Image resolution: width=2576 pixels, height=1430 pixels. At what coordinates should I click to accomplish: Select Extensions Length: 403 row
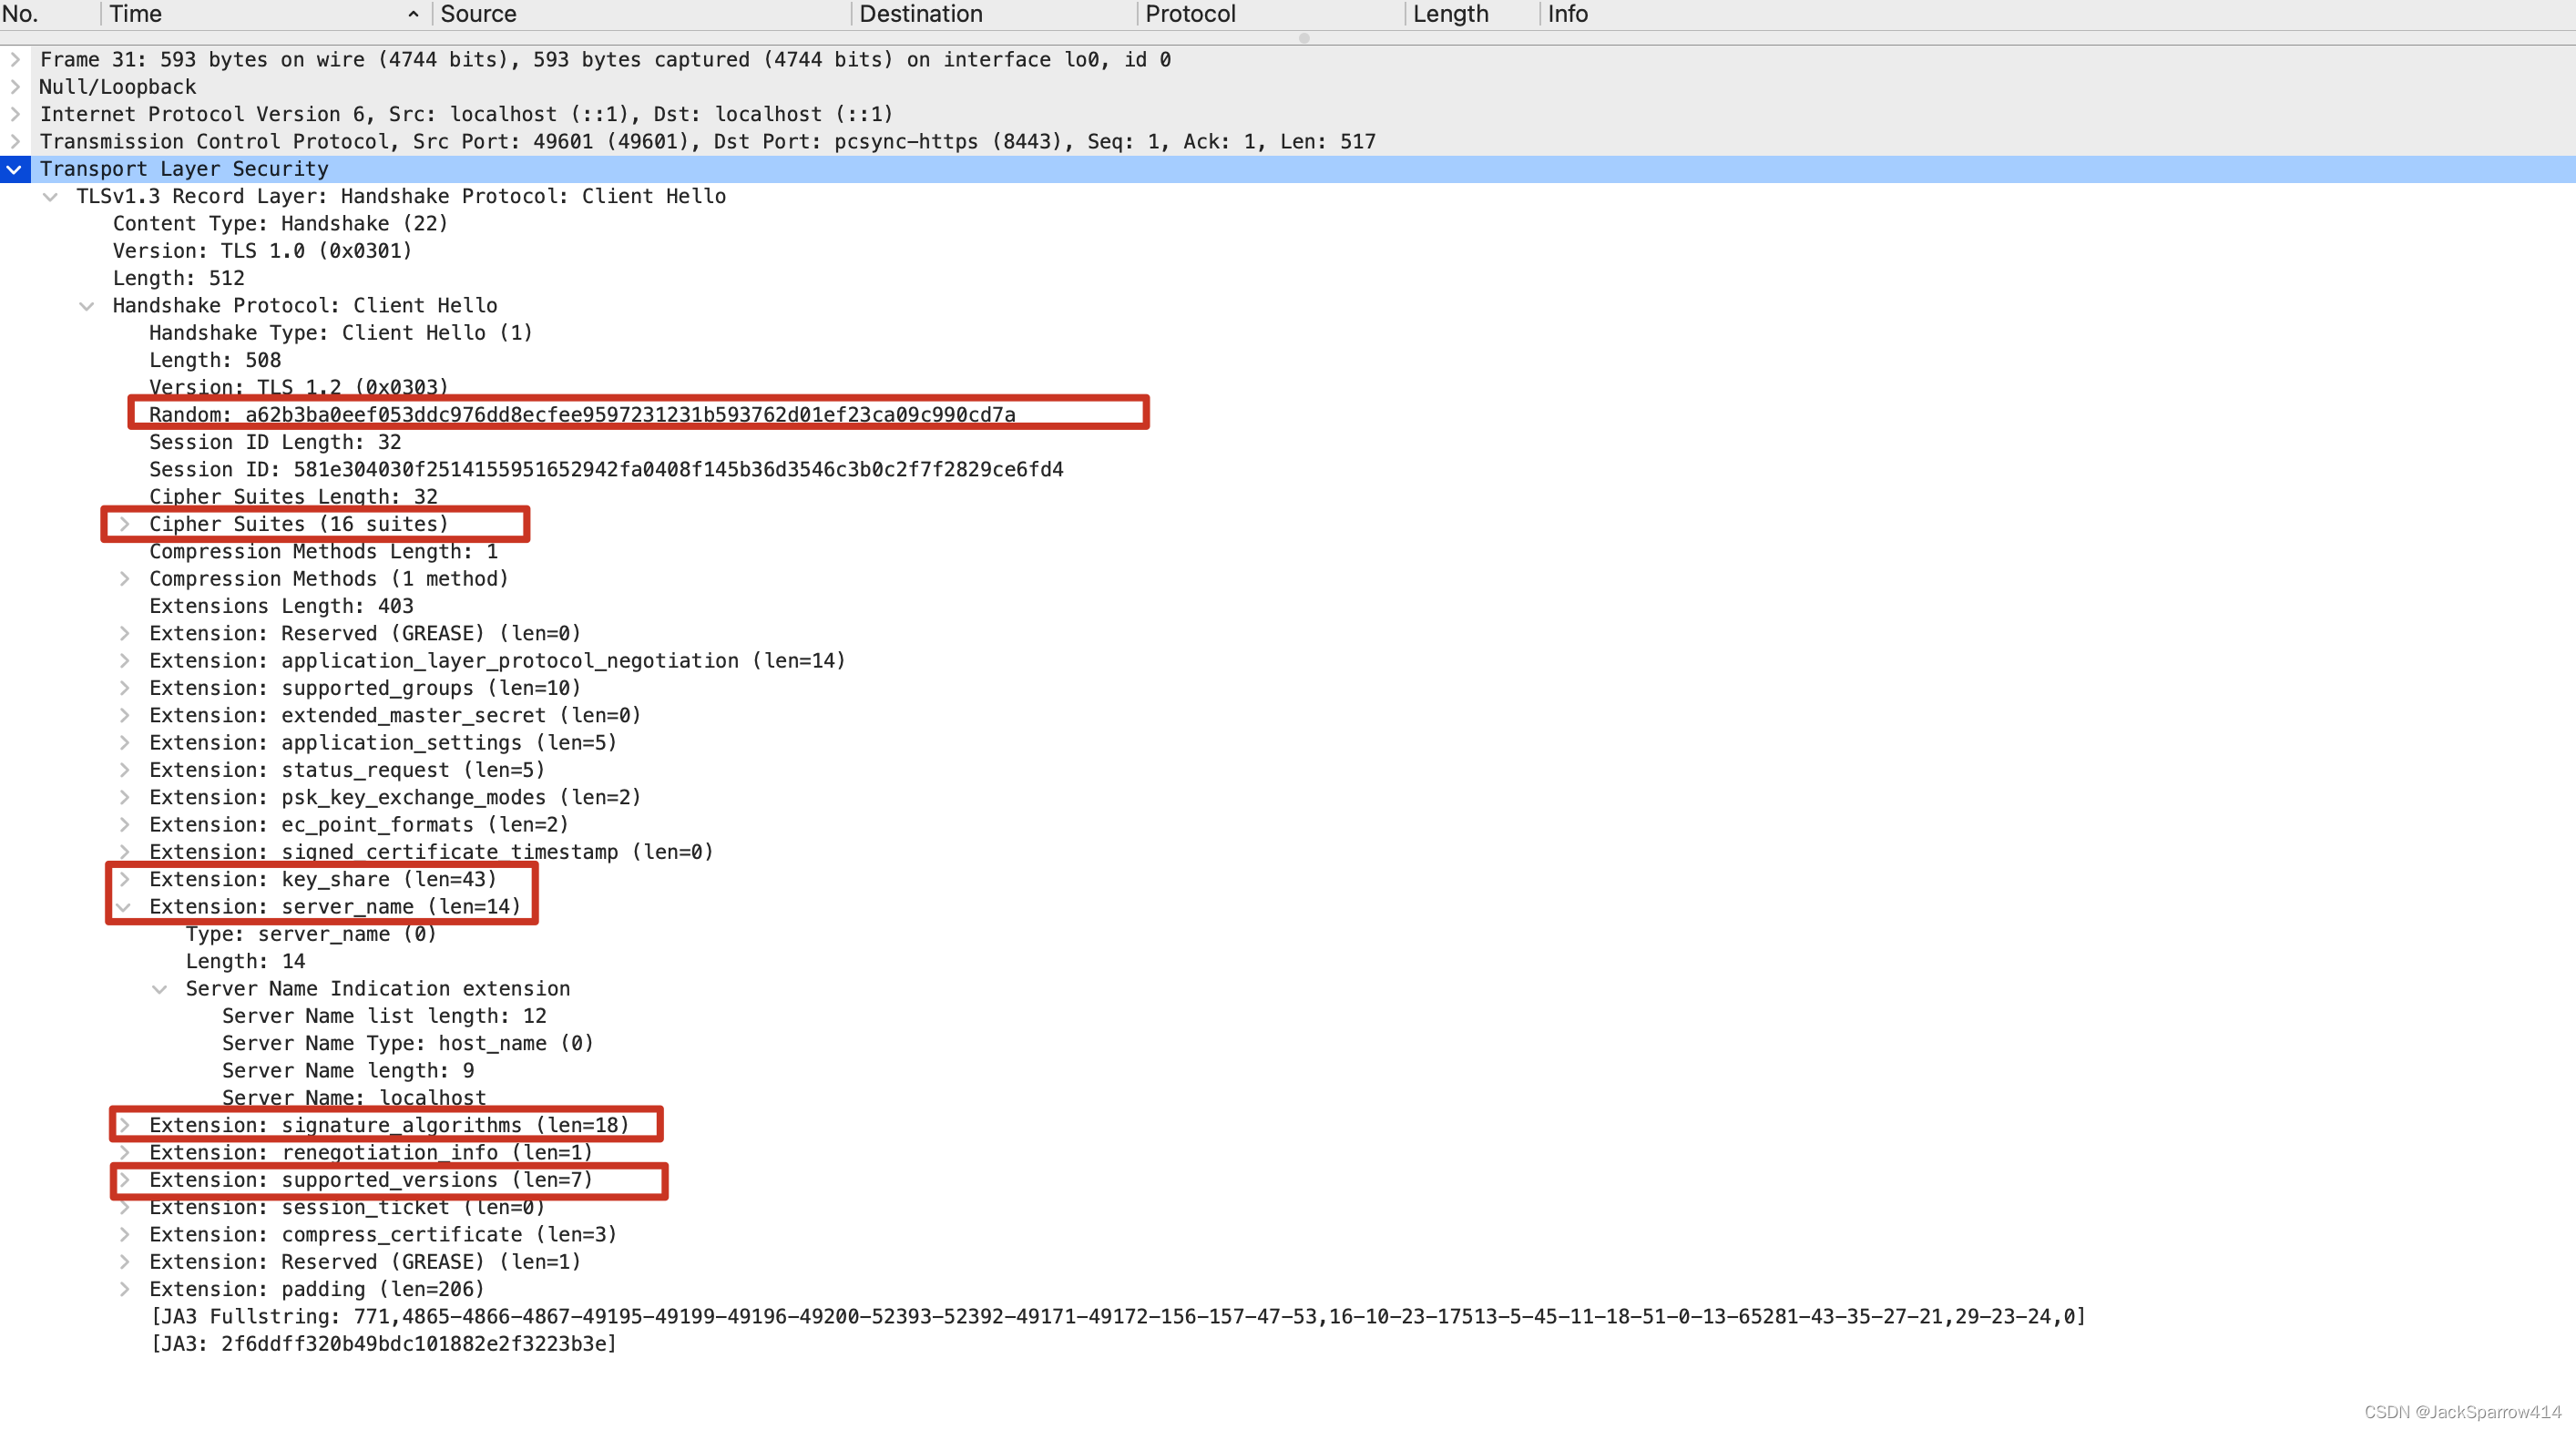(281, 606)
